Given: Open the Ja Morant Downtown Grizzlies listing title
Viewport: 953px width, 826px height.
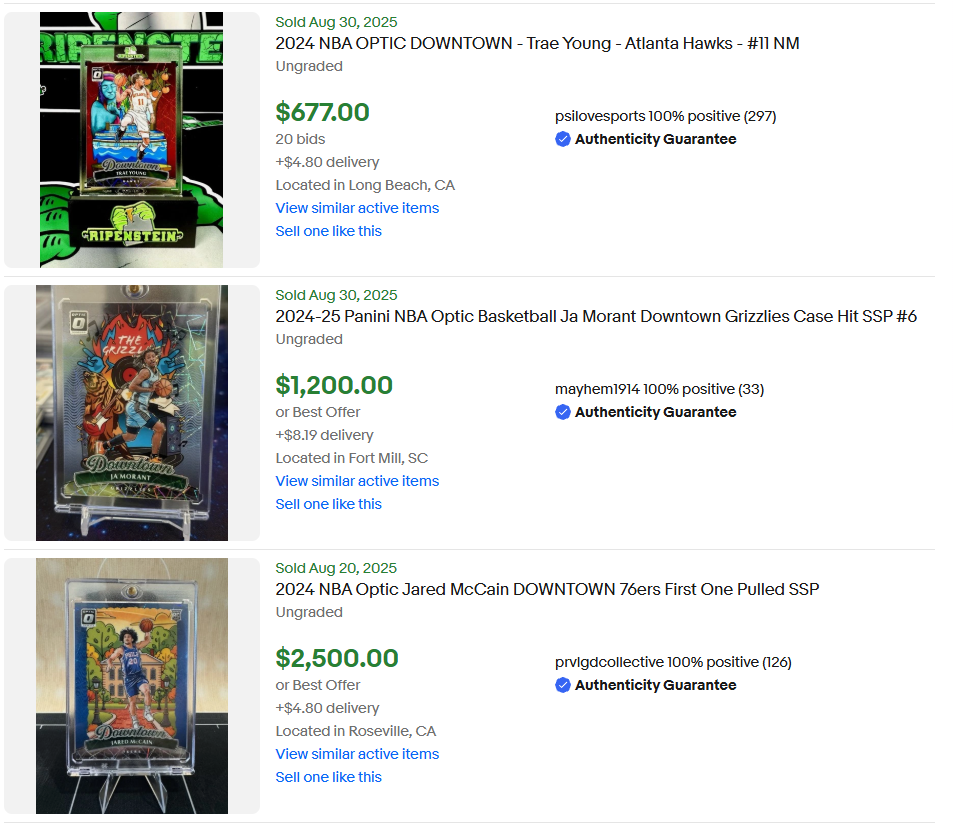Looking at the screenshot, I should click(596, 317).
